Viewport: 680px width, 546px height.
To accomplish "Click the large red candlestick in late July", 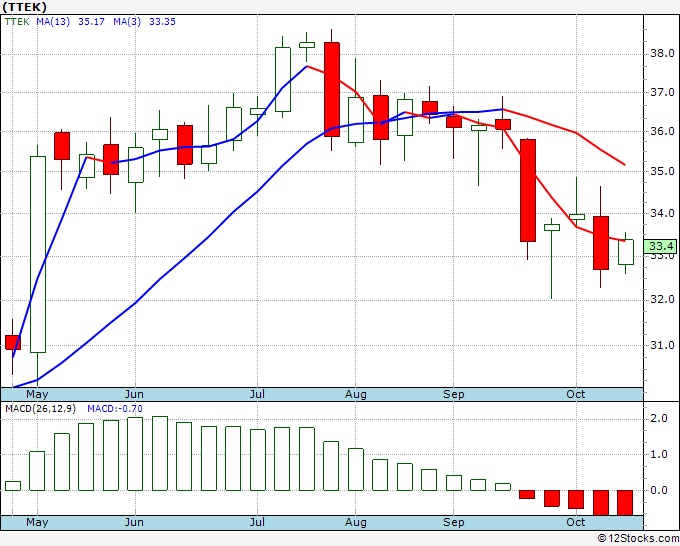I will [x=332, y=89].
